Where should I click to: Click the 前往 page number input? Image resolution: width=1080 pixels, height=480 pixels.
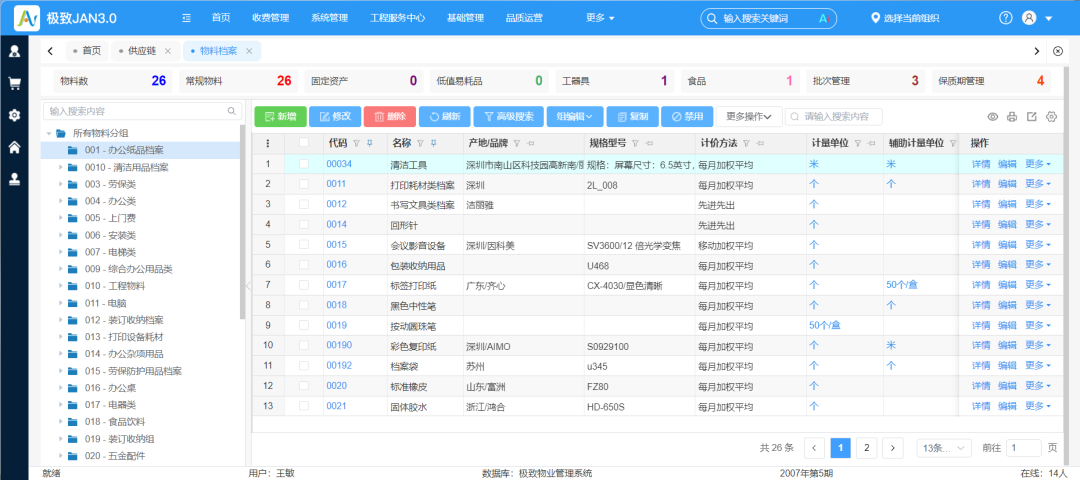pos(1024,448)
